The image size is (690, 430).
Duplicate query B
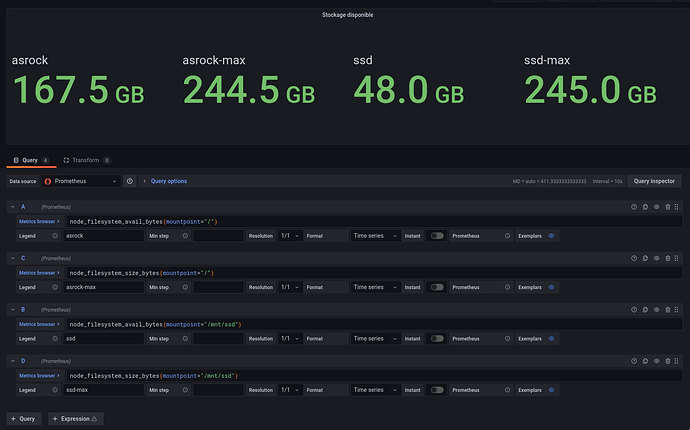645,310
